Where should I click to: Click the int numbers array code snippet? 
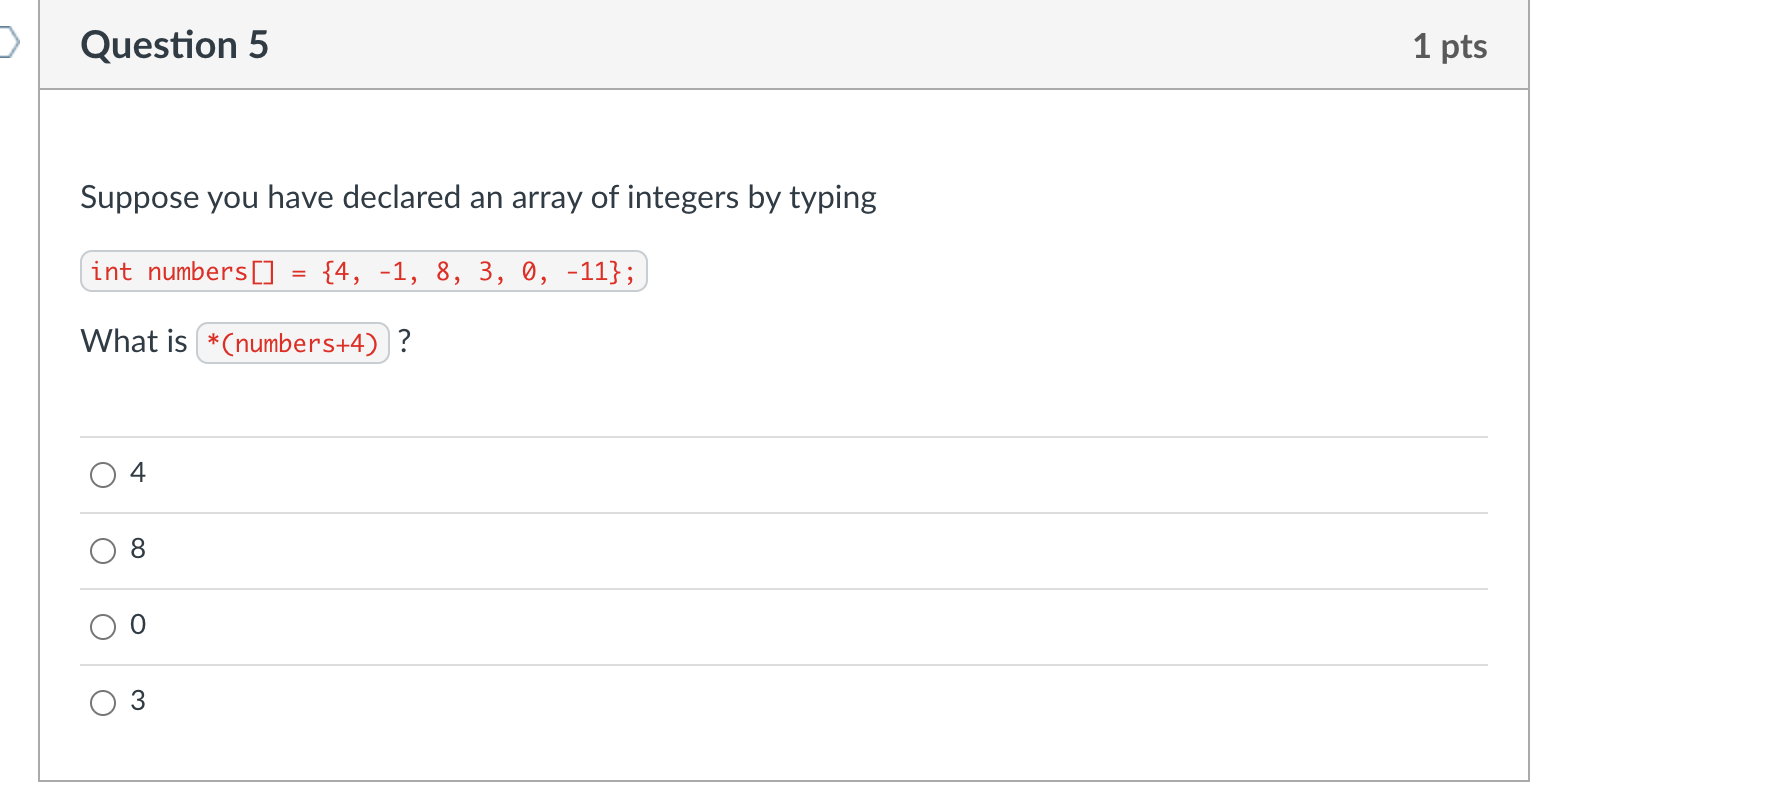(362, 271)
